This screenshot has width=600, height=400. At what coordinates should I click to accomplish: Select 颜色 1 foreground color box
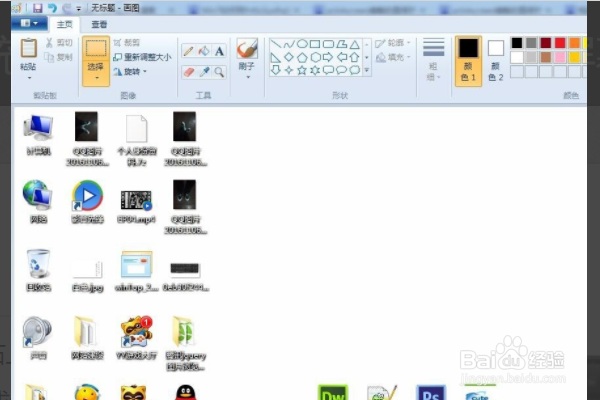point(468,60)
